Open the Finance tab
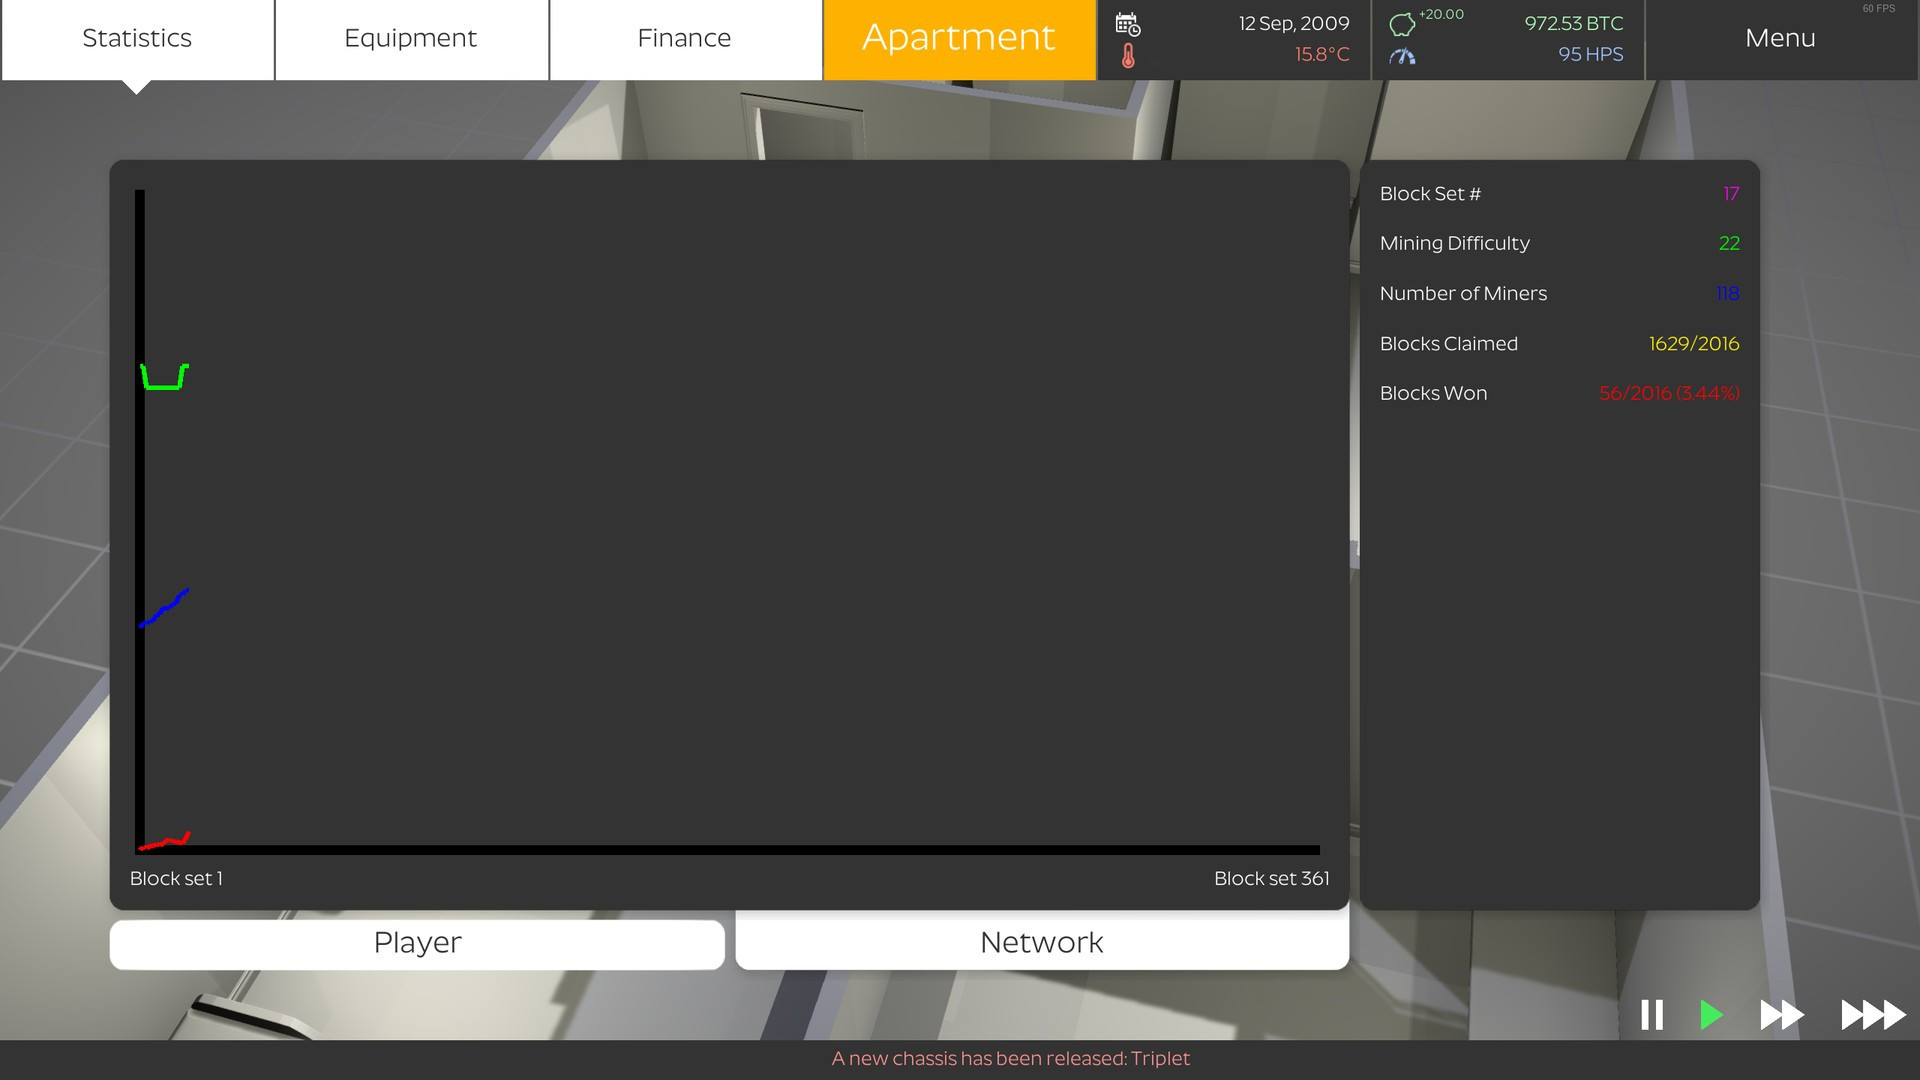The height and width of the screenshot is (1080, 1920). [684, 39]
